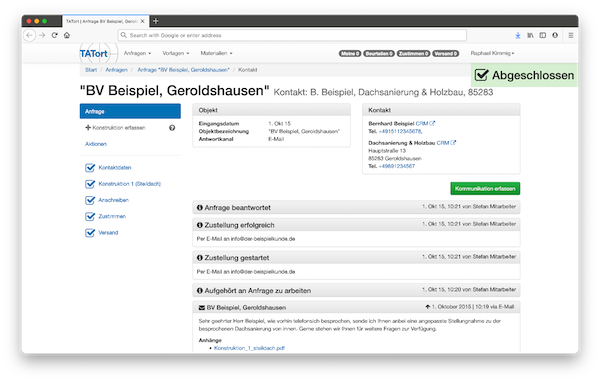This screenshot has height=382, width=600.
Task: Click the Zustellung erfolgreich entry header
Action: click(x=356, y=225)
